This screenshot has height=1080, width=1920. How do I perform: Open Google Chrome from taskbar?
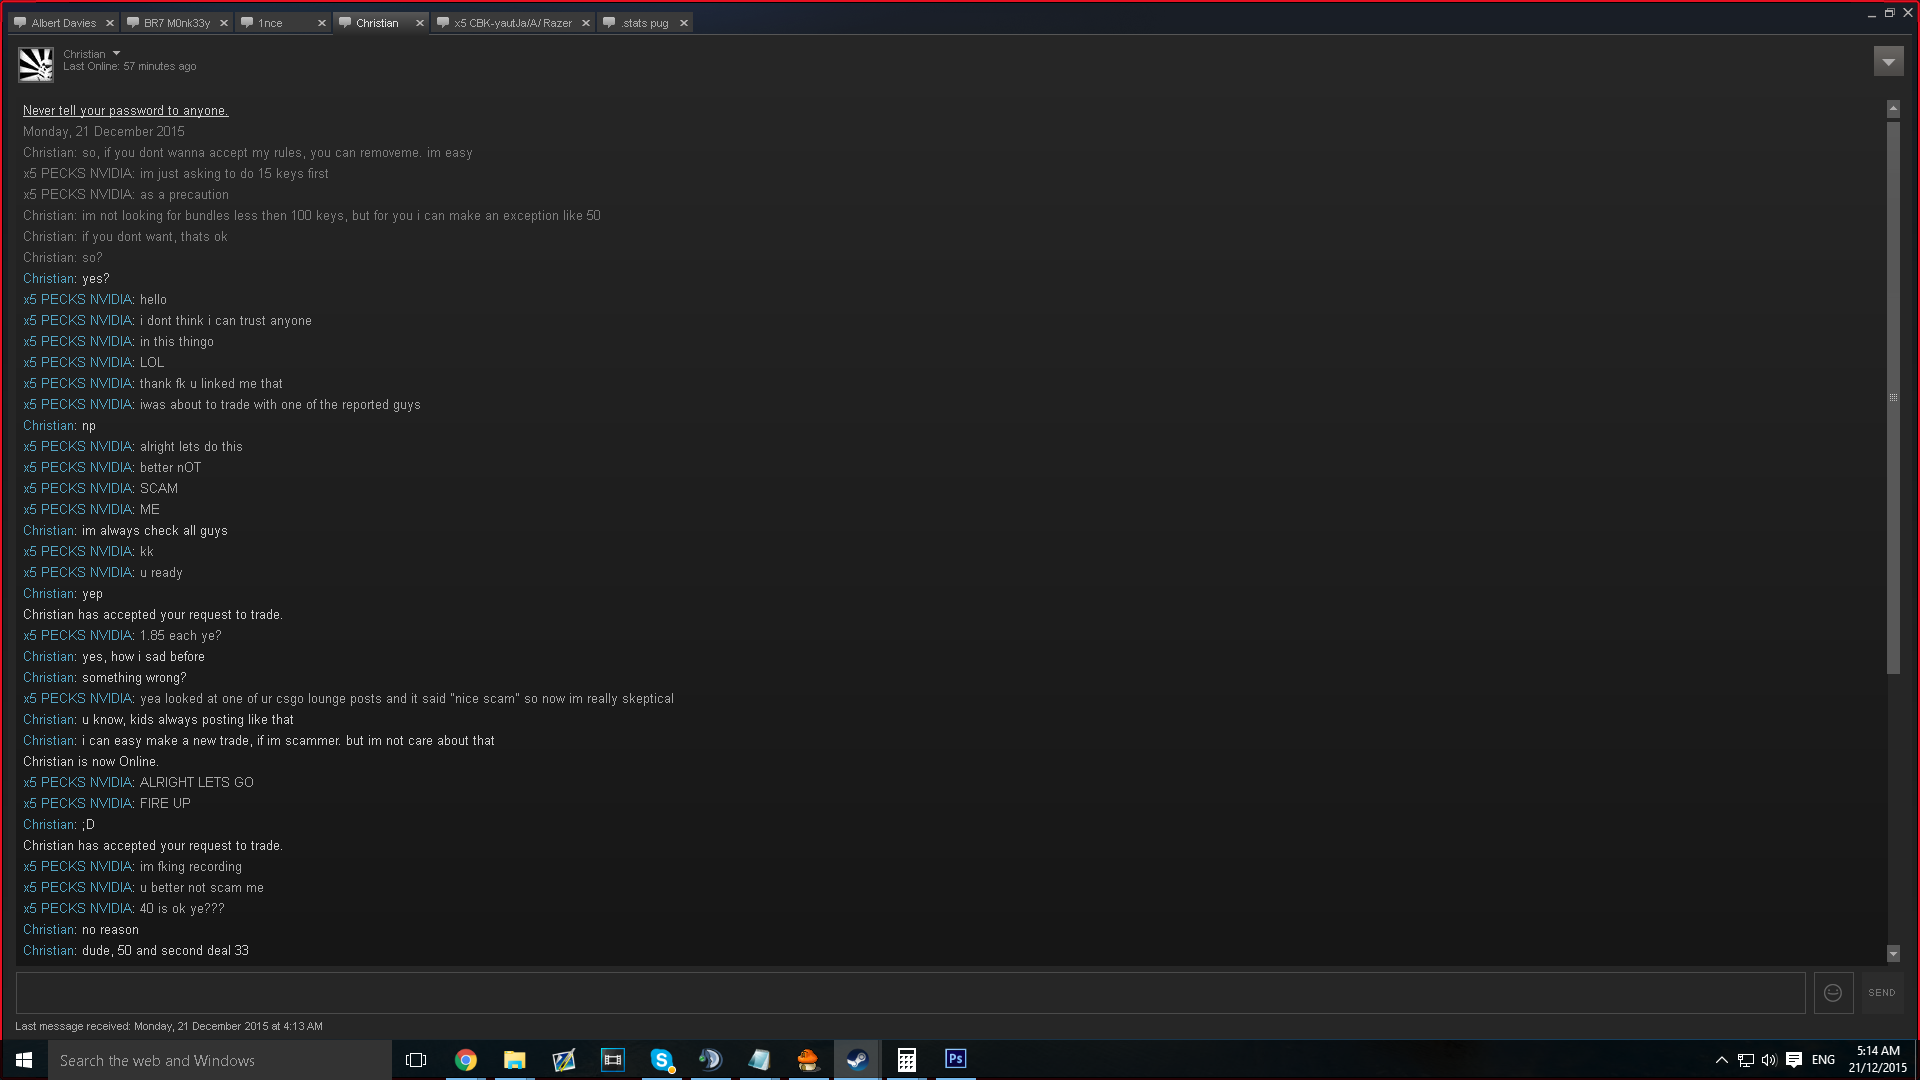(x=466, y=1060)
